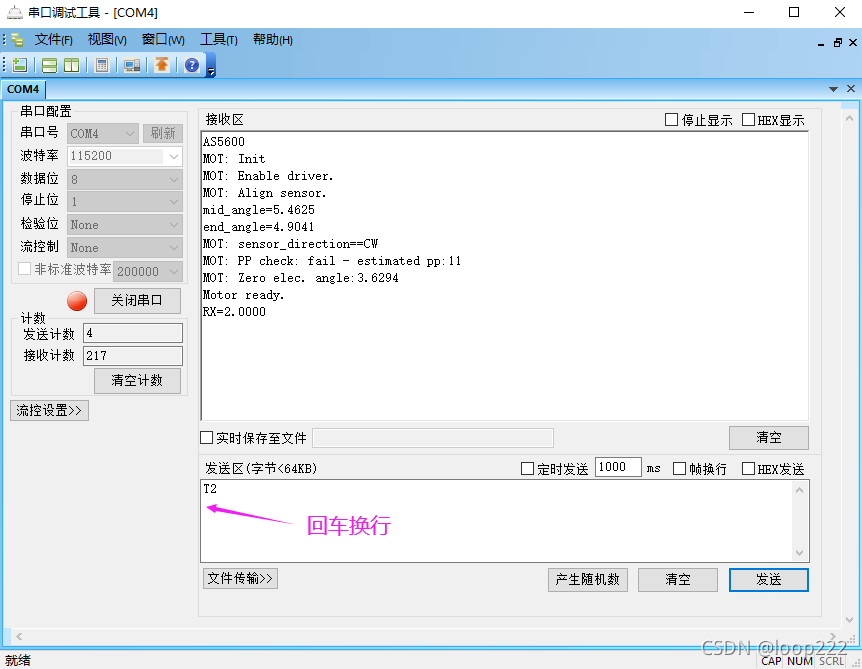Click the 发送 button
The width and height of the screenshot is (862, 669).
coord(769,580)
